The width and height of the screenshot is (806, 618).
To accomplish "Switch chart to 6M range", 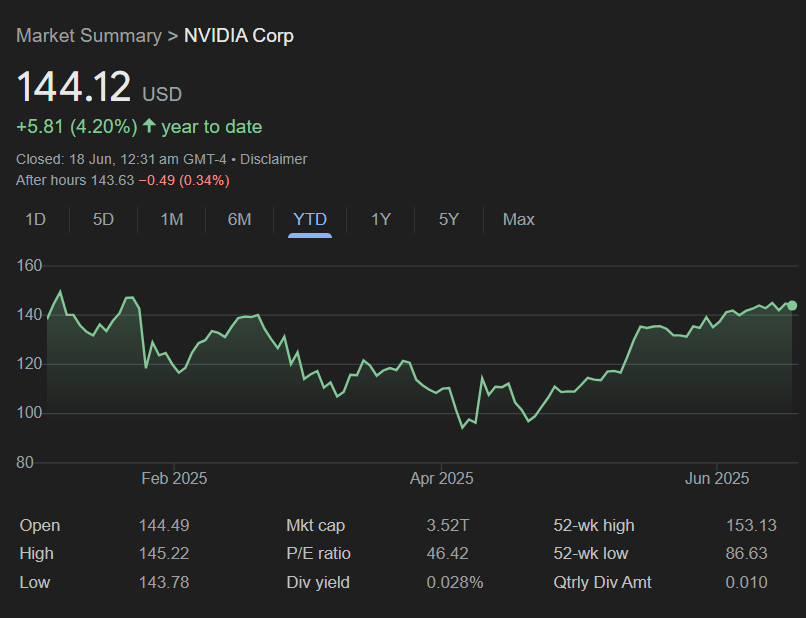I will (240, 220).
